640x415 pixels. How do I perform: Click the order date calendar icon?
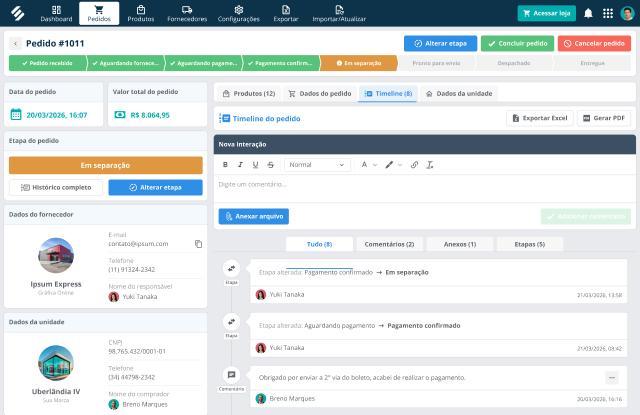(16, 115)
